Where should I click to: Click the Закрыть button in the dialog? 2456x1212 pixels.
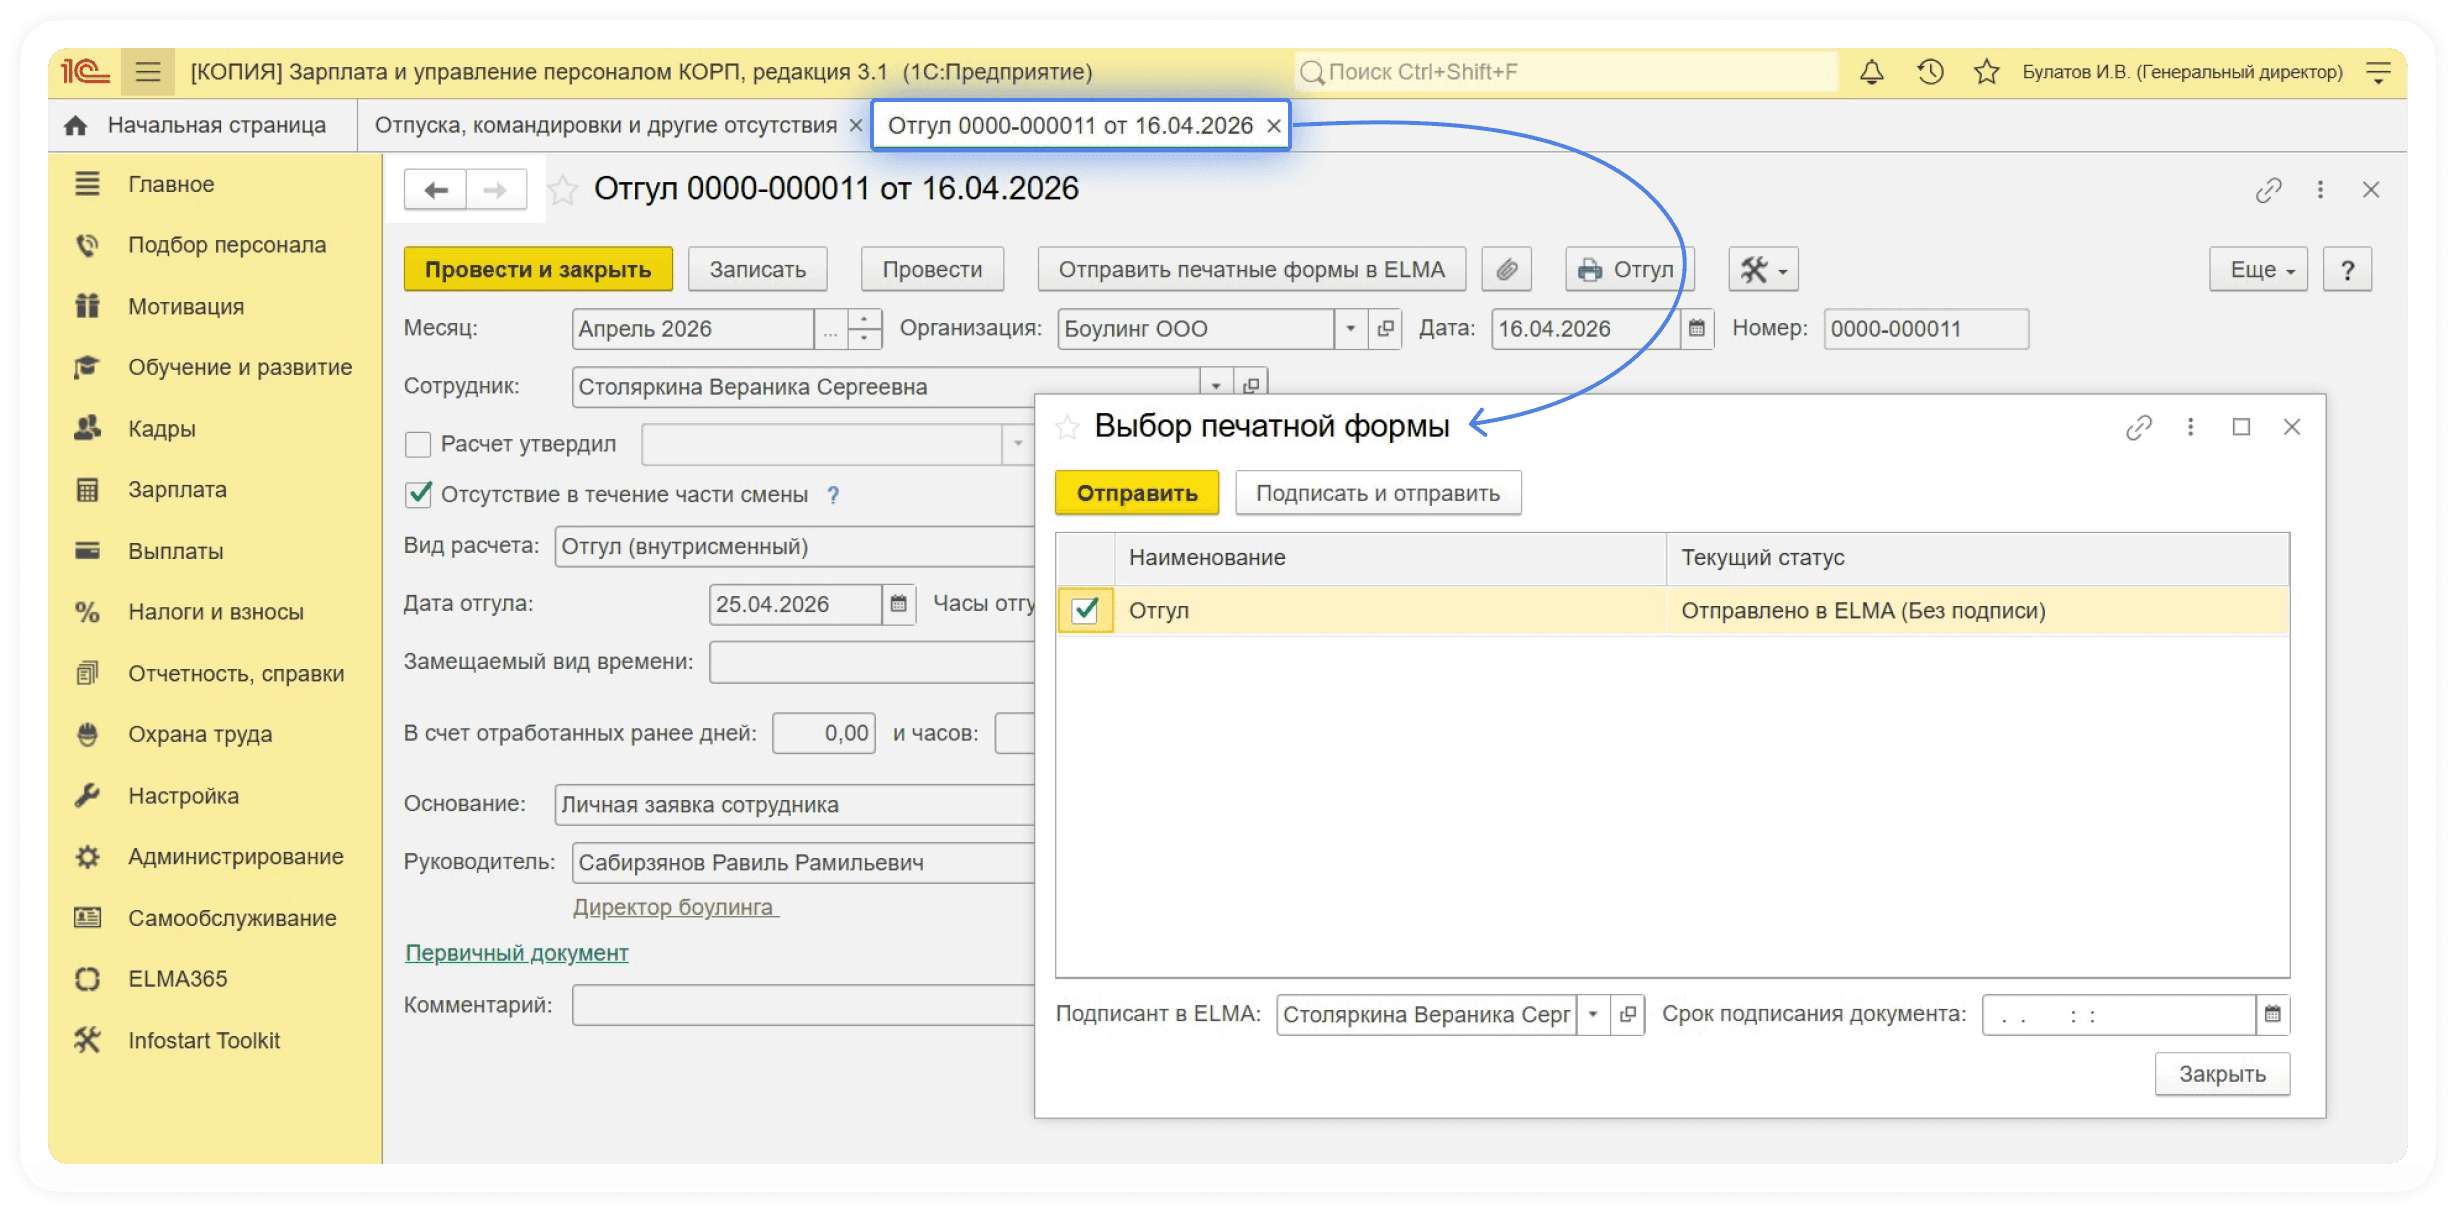pos(2222,1074)
